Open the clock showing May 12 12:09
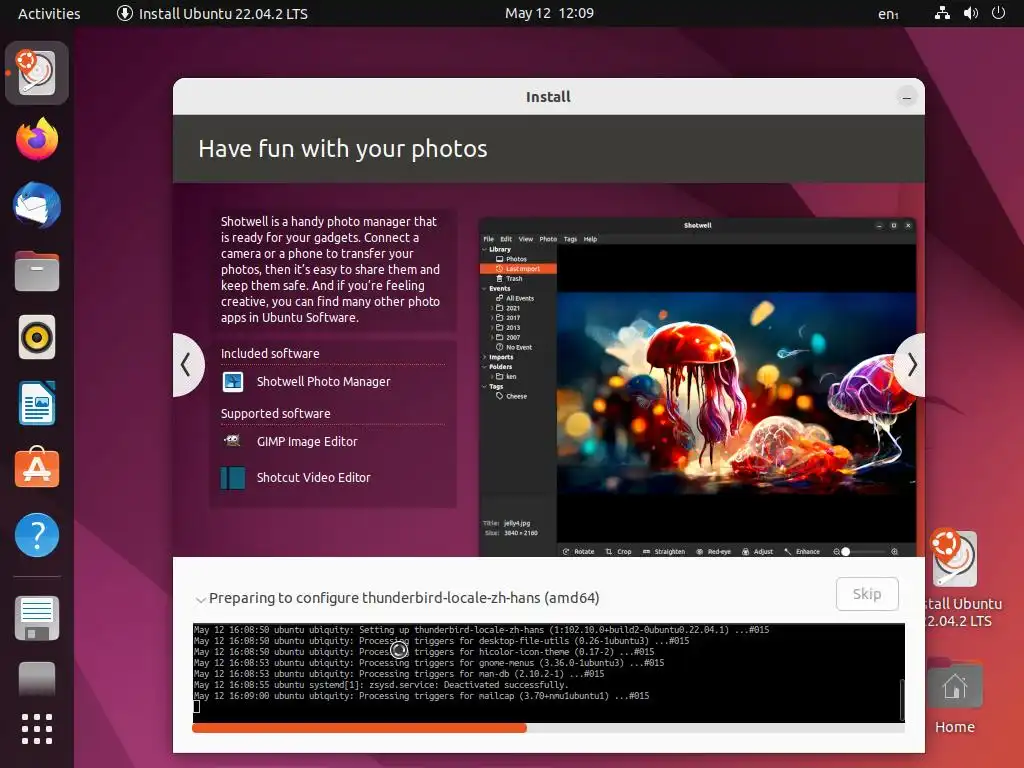This screenshot has height=768, width=1024. 549,14
